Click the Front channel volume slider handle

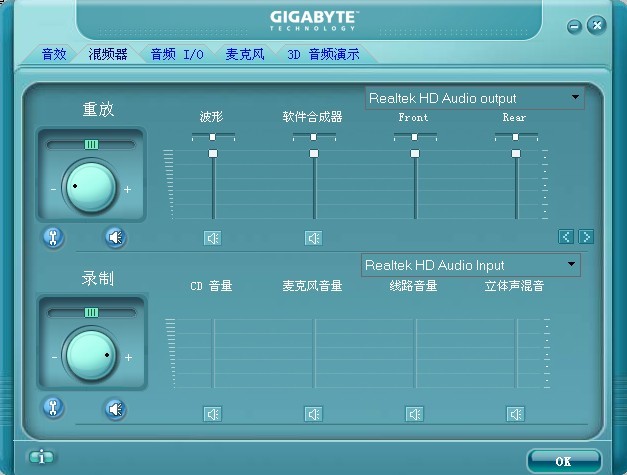[415, 154]
